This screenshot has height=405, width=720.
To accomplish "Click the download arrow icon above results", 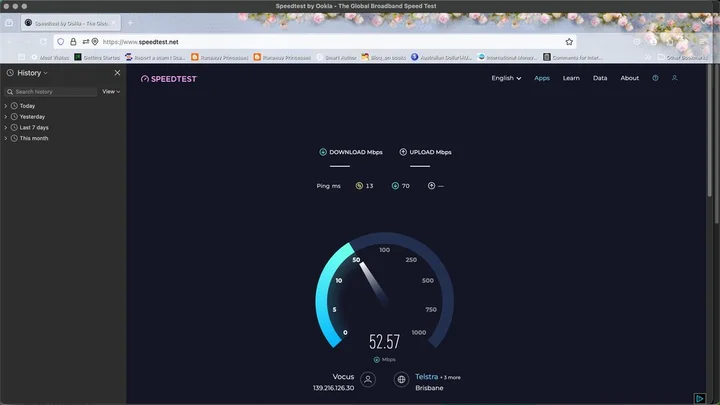I will [x=323, y=152].
